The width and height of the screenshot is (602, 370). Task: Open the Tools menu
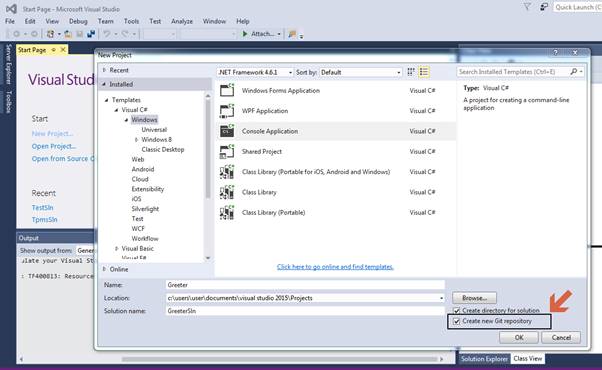pos(131,21)
